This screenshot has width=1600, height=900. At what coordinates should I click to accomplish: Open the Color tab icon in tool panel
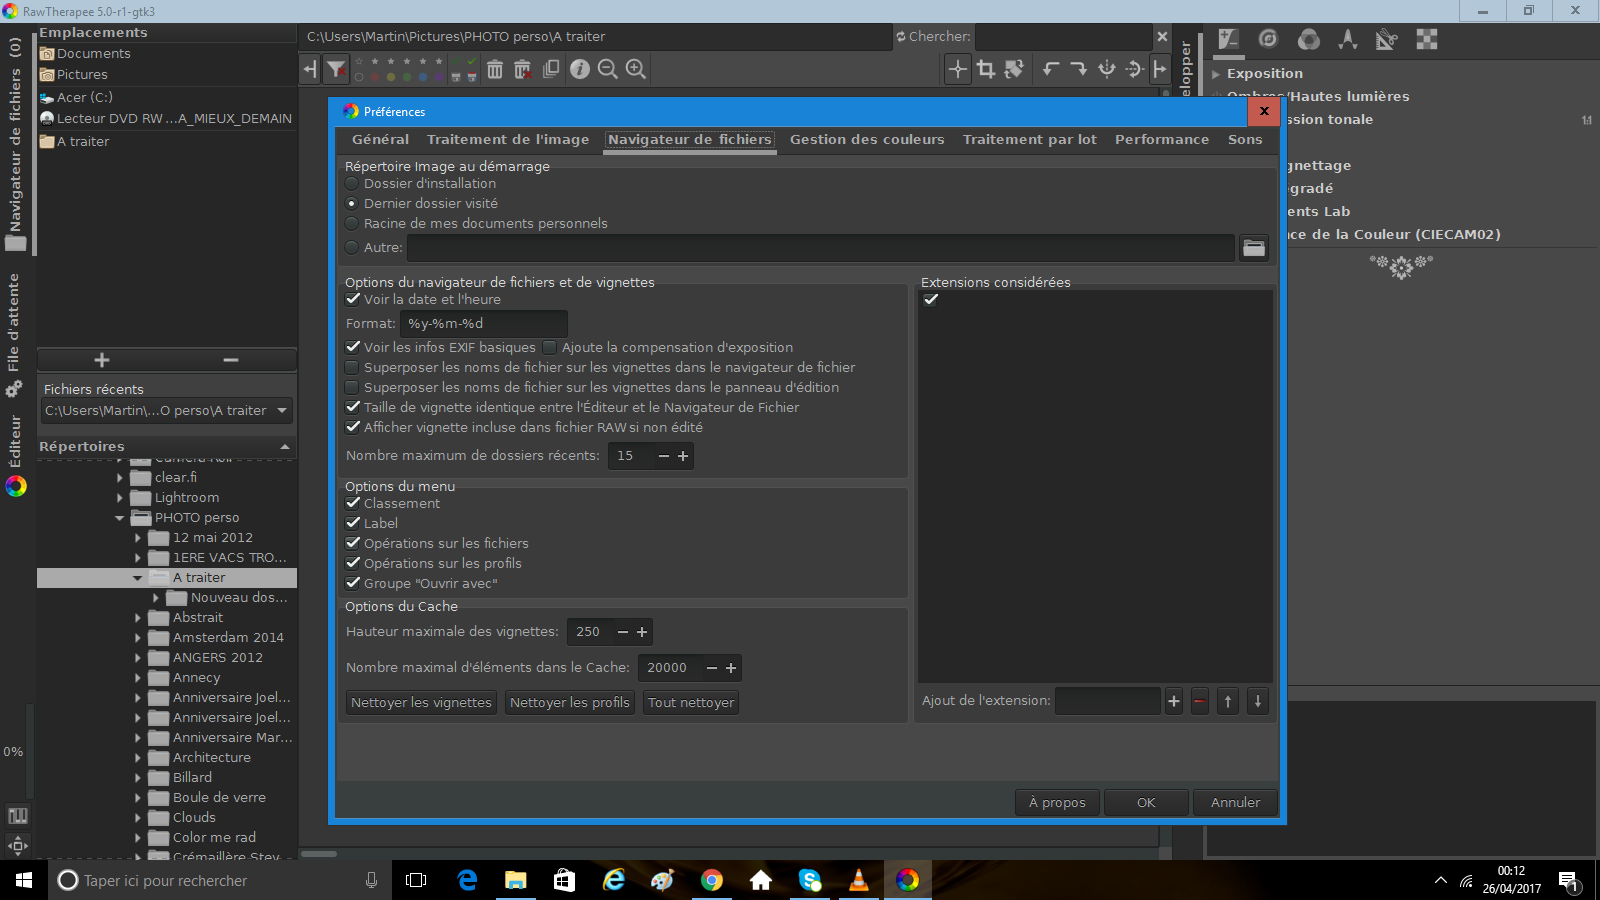pyautogui.click(x=1308, y=40)
